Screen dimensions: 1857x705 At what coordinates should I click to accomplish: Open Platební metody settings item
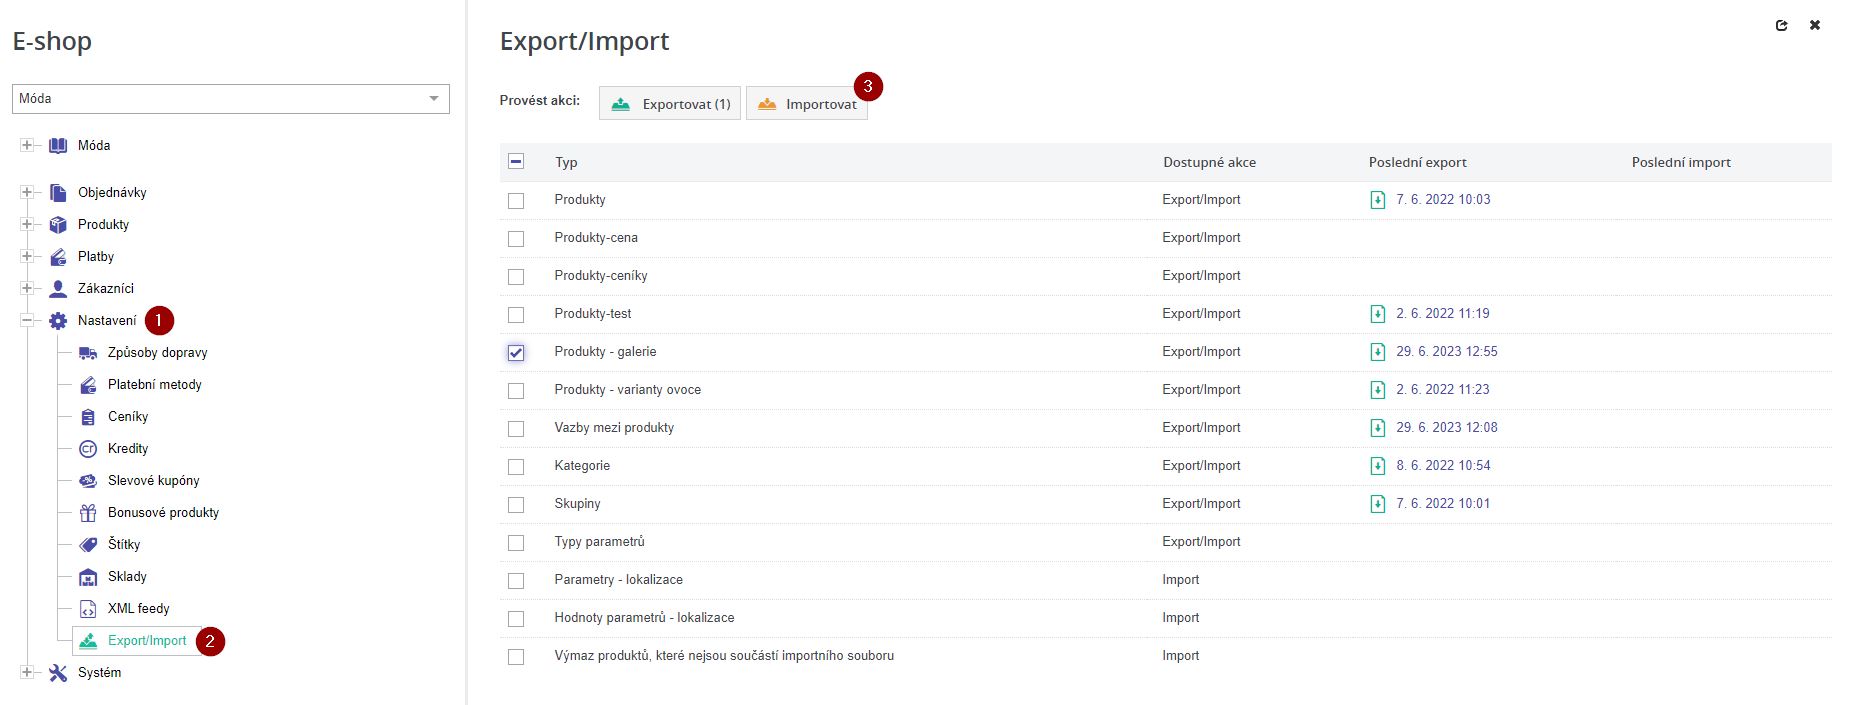pos(155,385)
